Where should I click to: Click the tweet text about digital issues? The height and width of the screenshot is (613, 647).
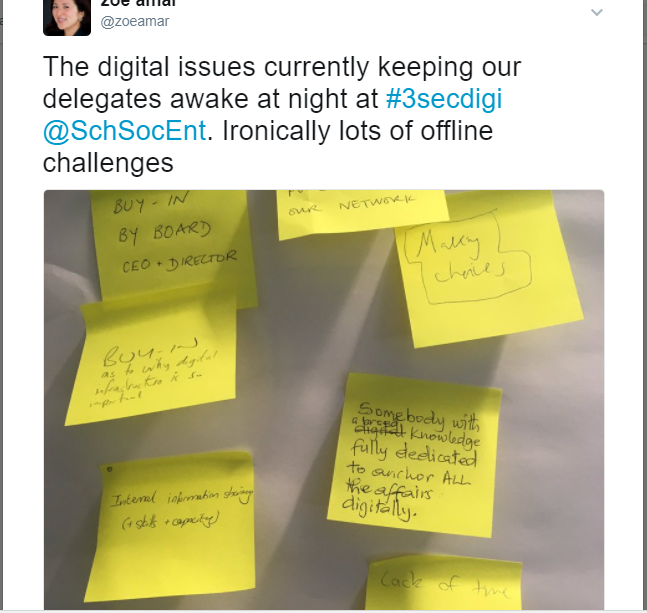282,114
